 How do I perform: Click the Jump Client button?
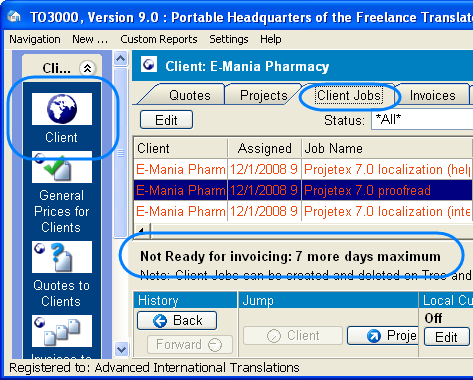point(293,335)
